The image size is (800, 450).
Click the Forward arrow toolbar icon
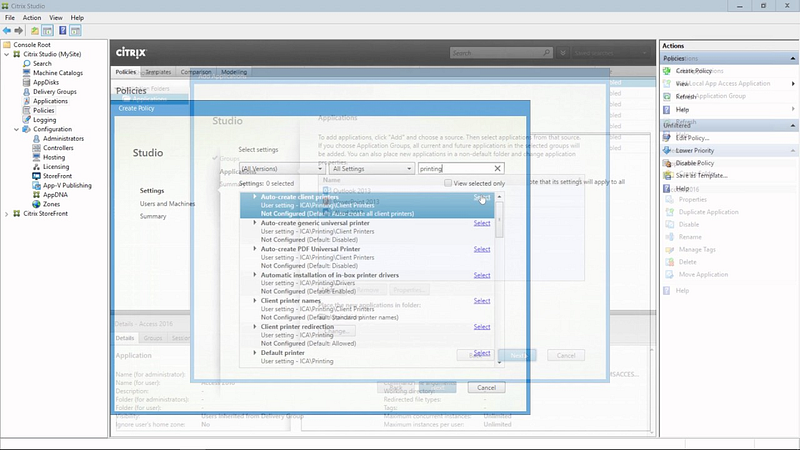click(x=19, y=31)
